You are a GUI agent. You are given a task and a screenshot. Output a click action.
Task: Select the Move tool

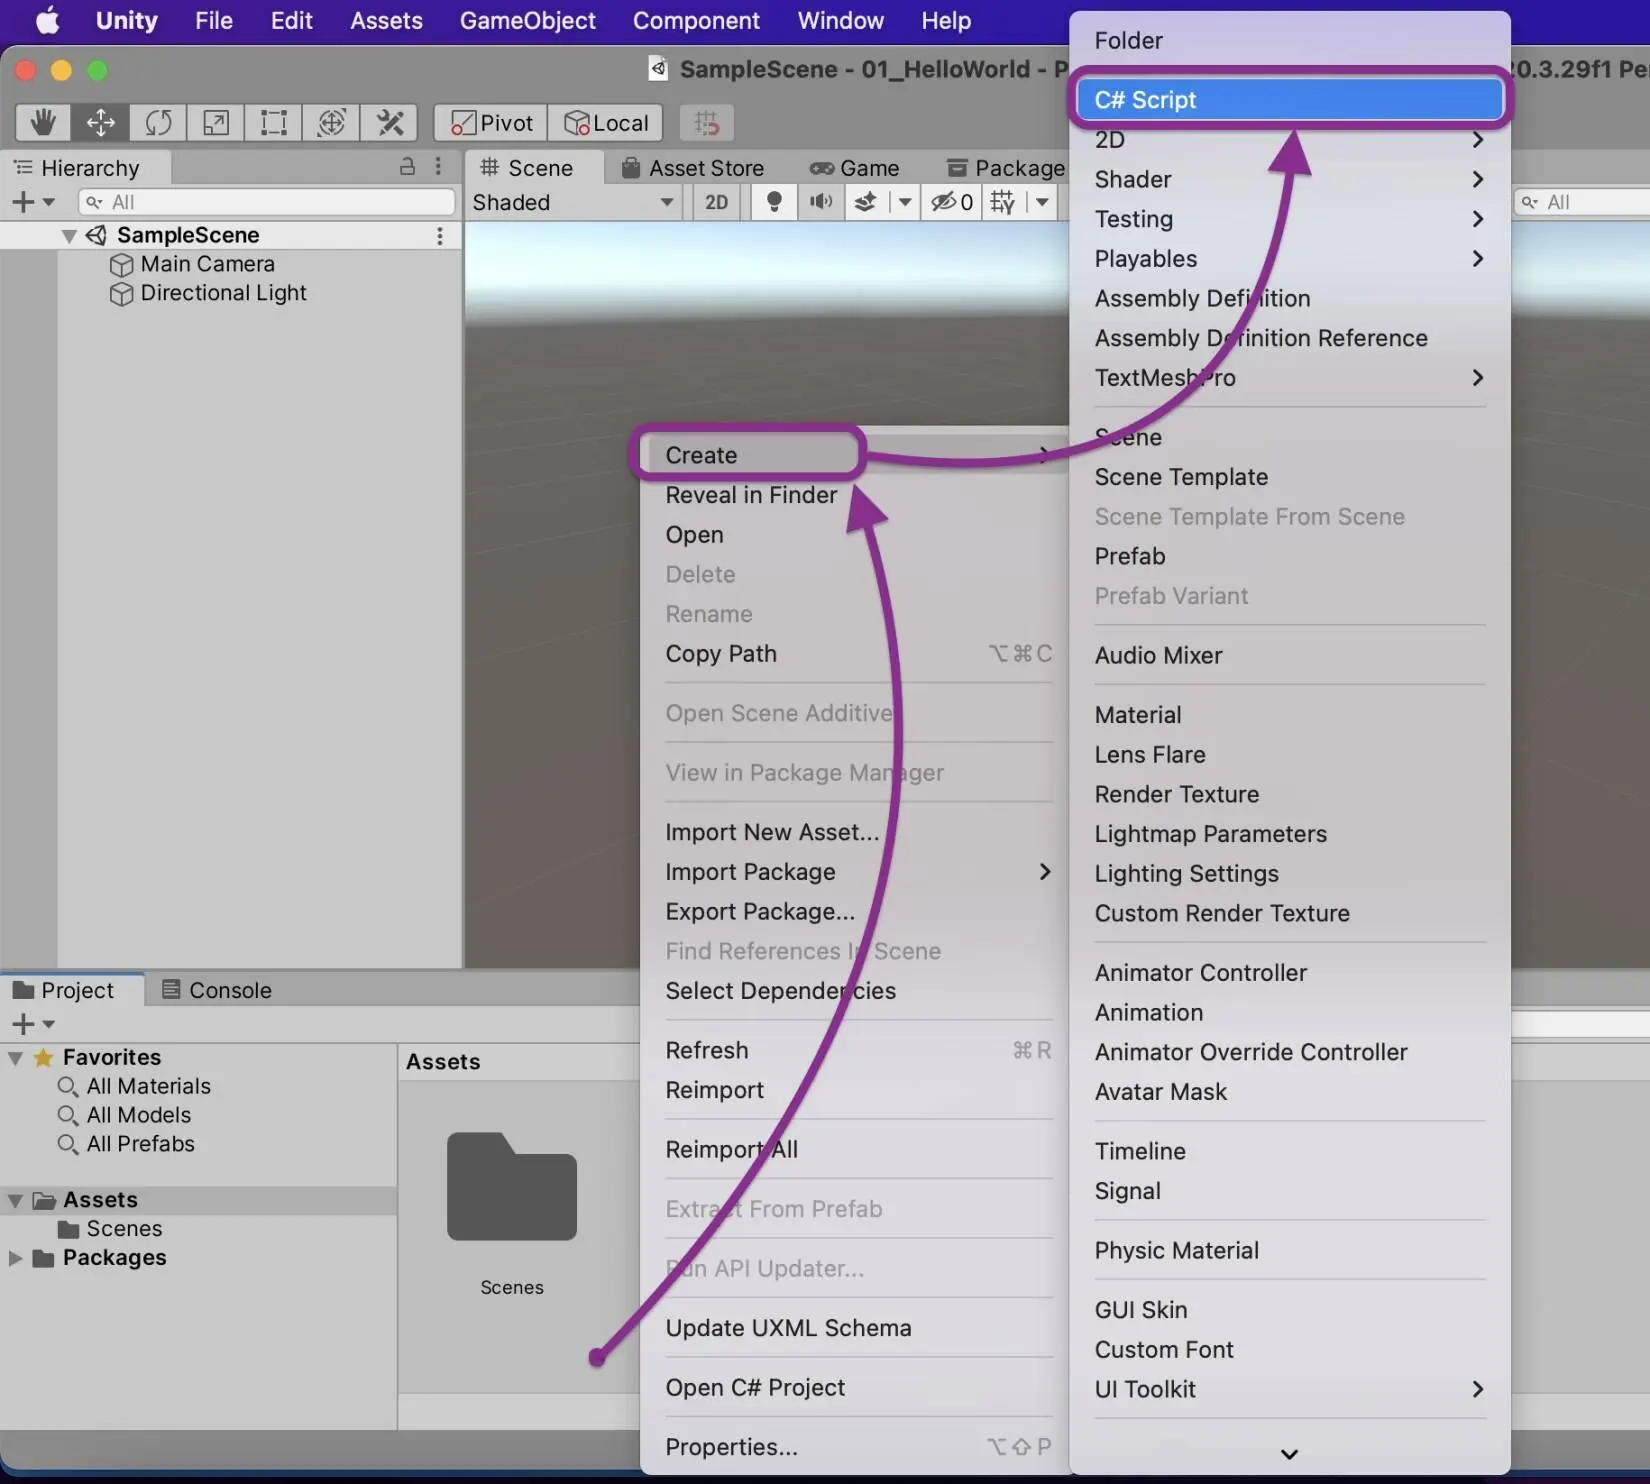(100, 123)
